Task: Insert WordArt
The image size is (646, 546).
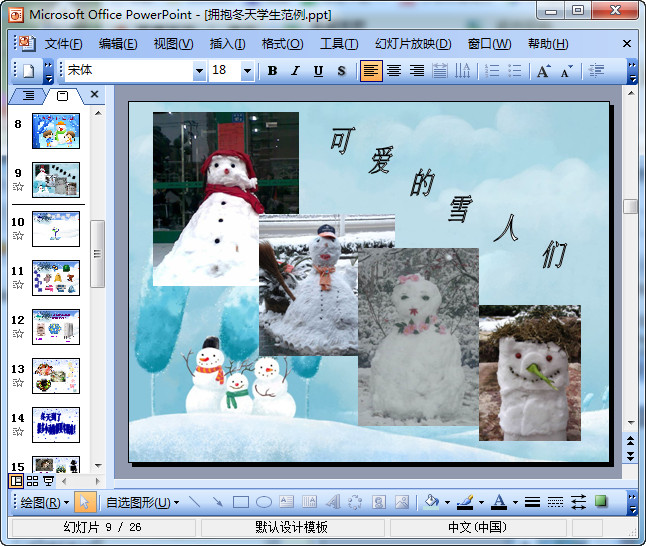Action: point(333,502)
